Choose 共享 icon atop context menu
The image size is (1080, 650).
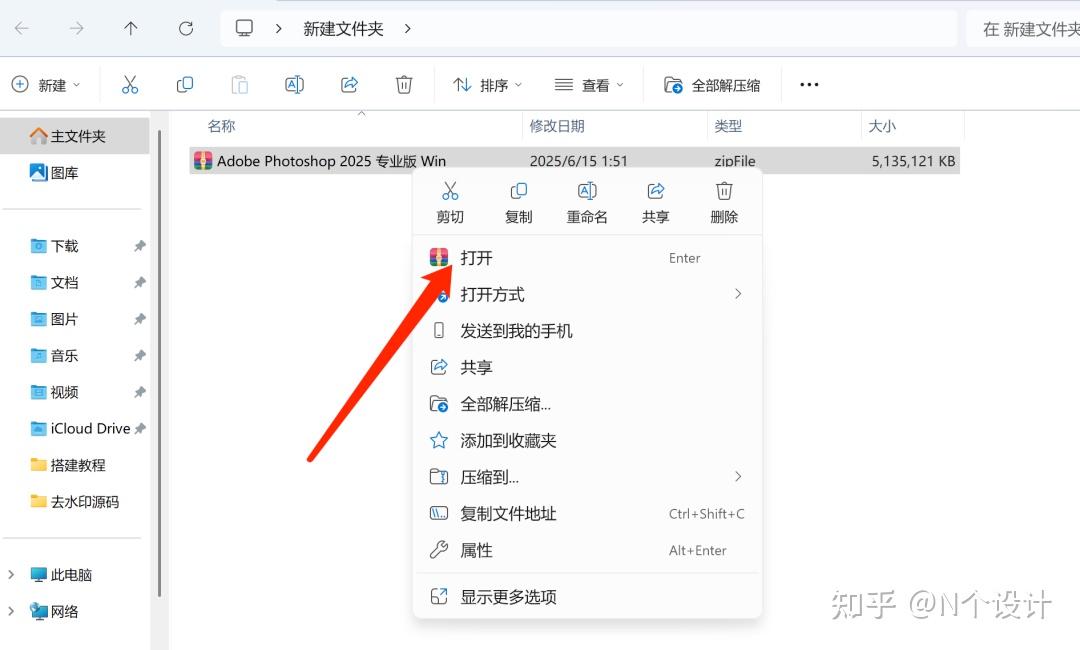pyautogui.click(x=656, y=202)
